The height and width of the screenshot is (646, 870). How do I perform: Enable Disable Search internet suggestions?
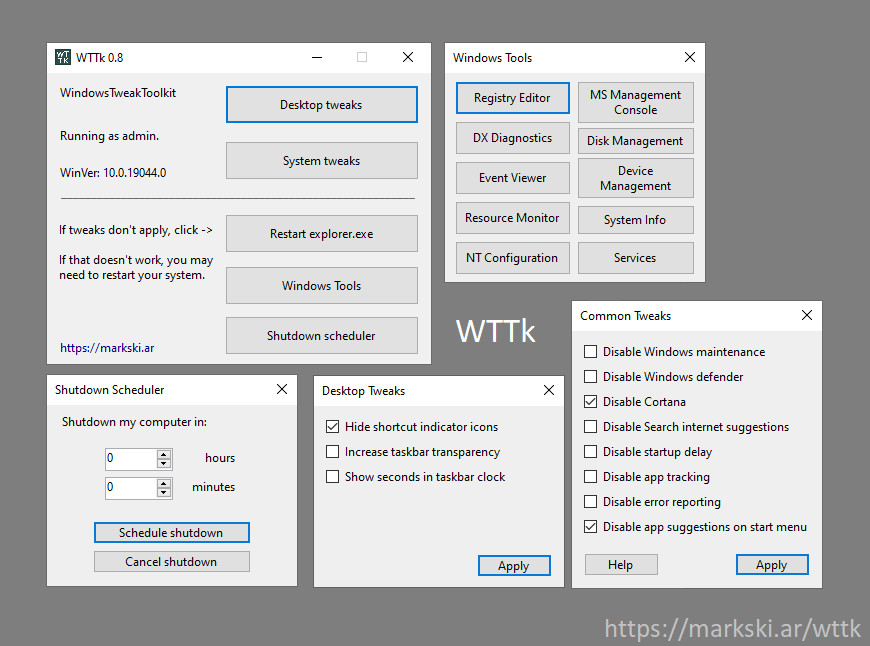point(590,427)
